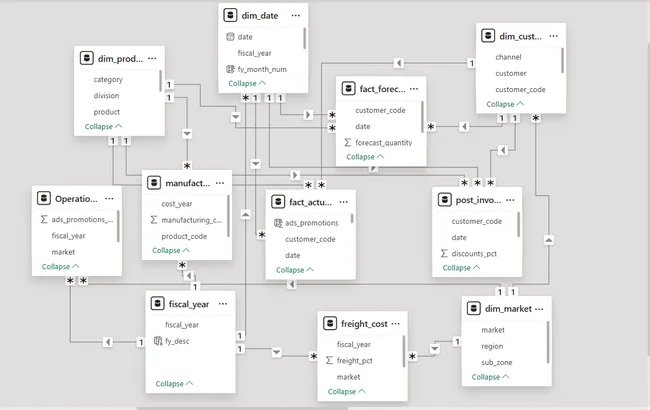Select the market field in freight_cost
The image size is (650, 410).
pyautogui.click(x=348, y=376)
